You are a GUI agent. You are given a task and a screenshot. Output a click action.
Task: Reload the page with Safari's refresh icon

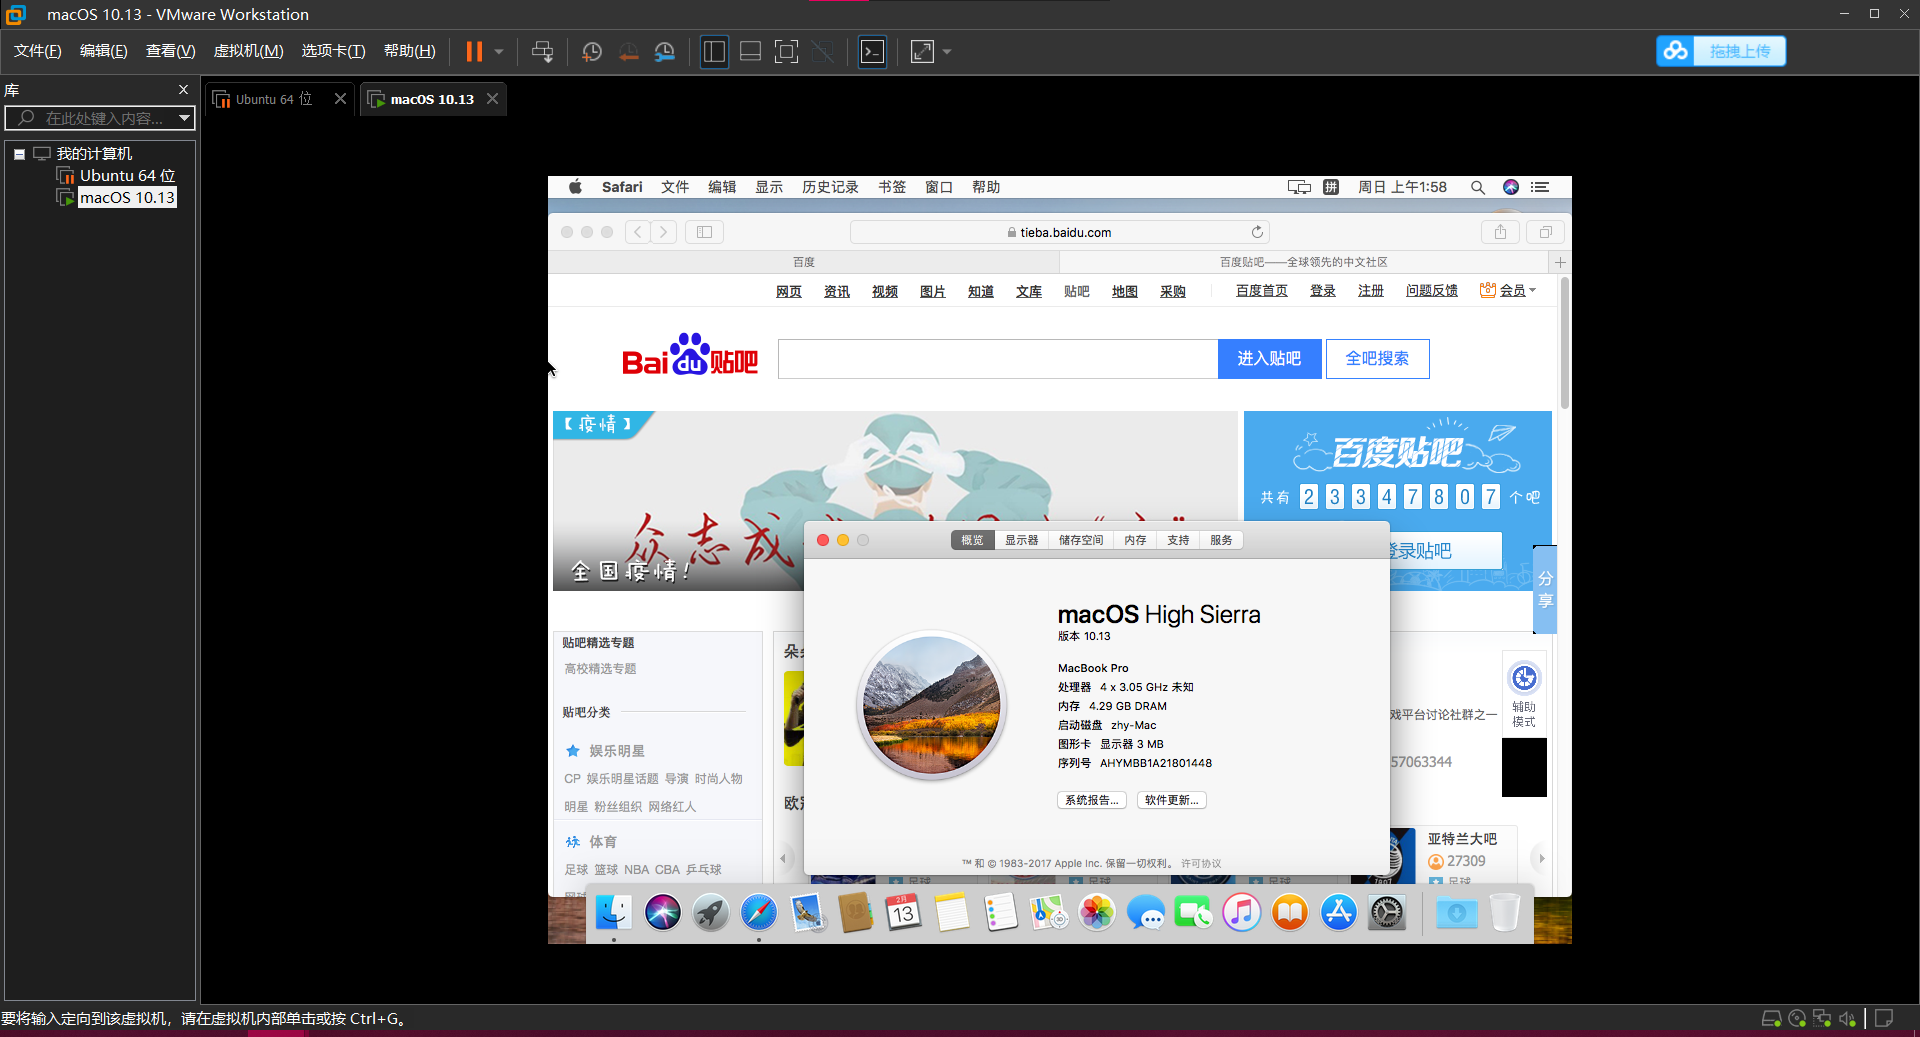pyautogui.click(x=1257, y=232)
